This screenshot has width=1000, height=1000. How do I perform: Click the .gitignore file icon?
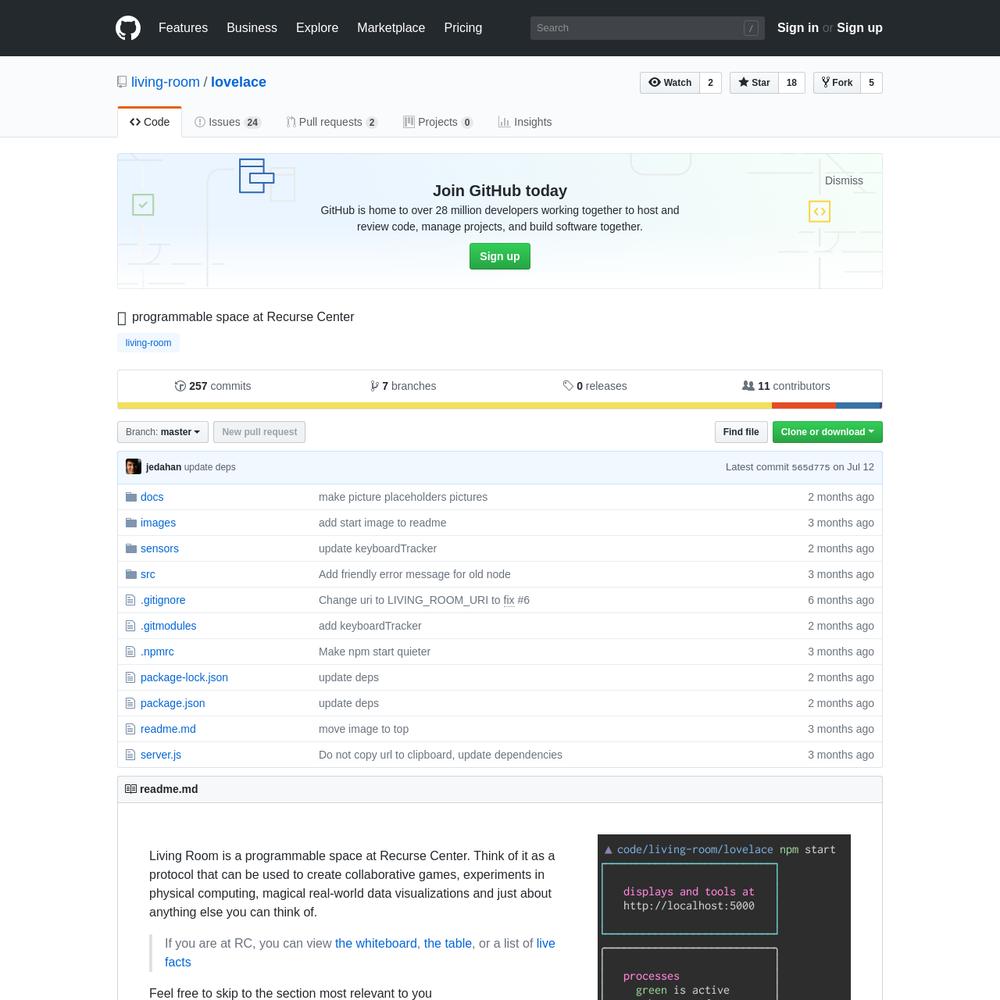[130, 600]
